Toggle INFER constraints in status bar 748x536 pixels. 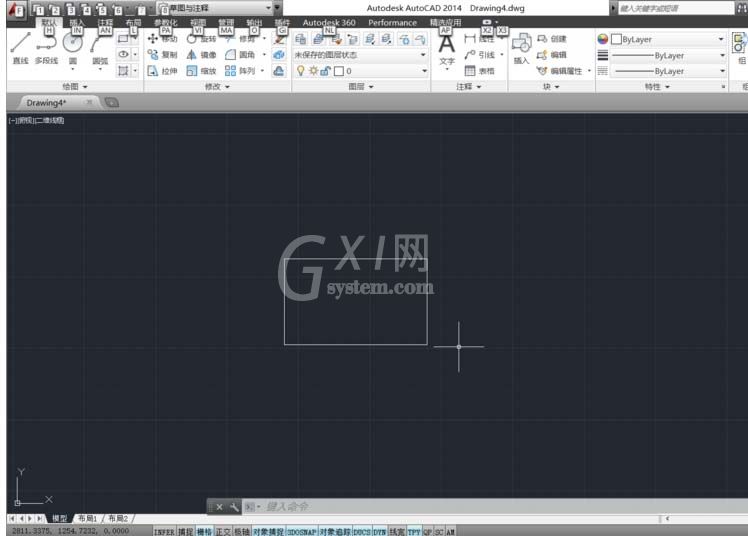click(x=165, y=532)
